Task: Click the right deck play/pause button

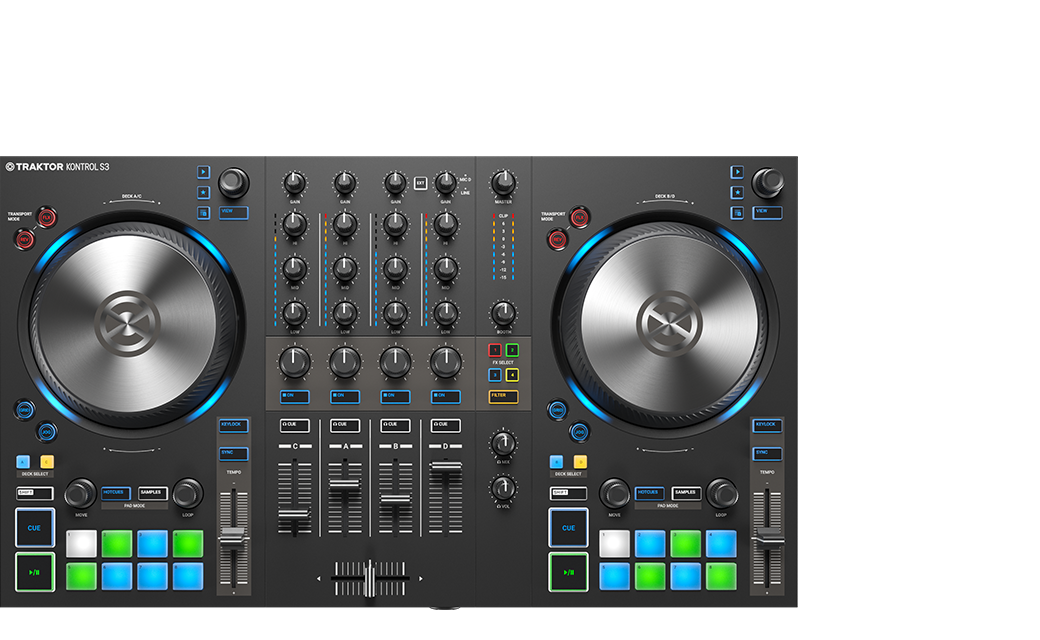Action: coord(568,572)
